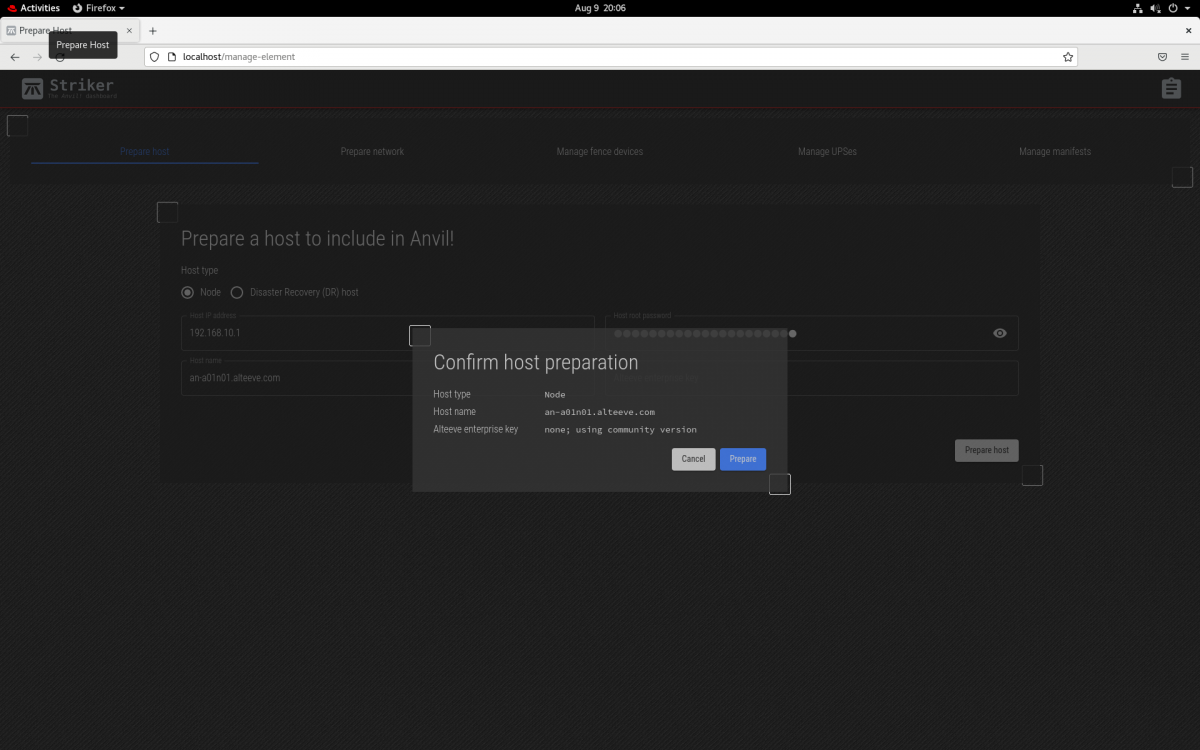The image size is (1200, 750).
Task: Open the clock and calendar dropdown
Action: pos(600,8)
